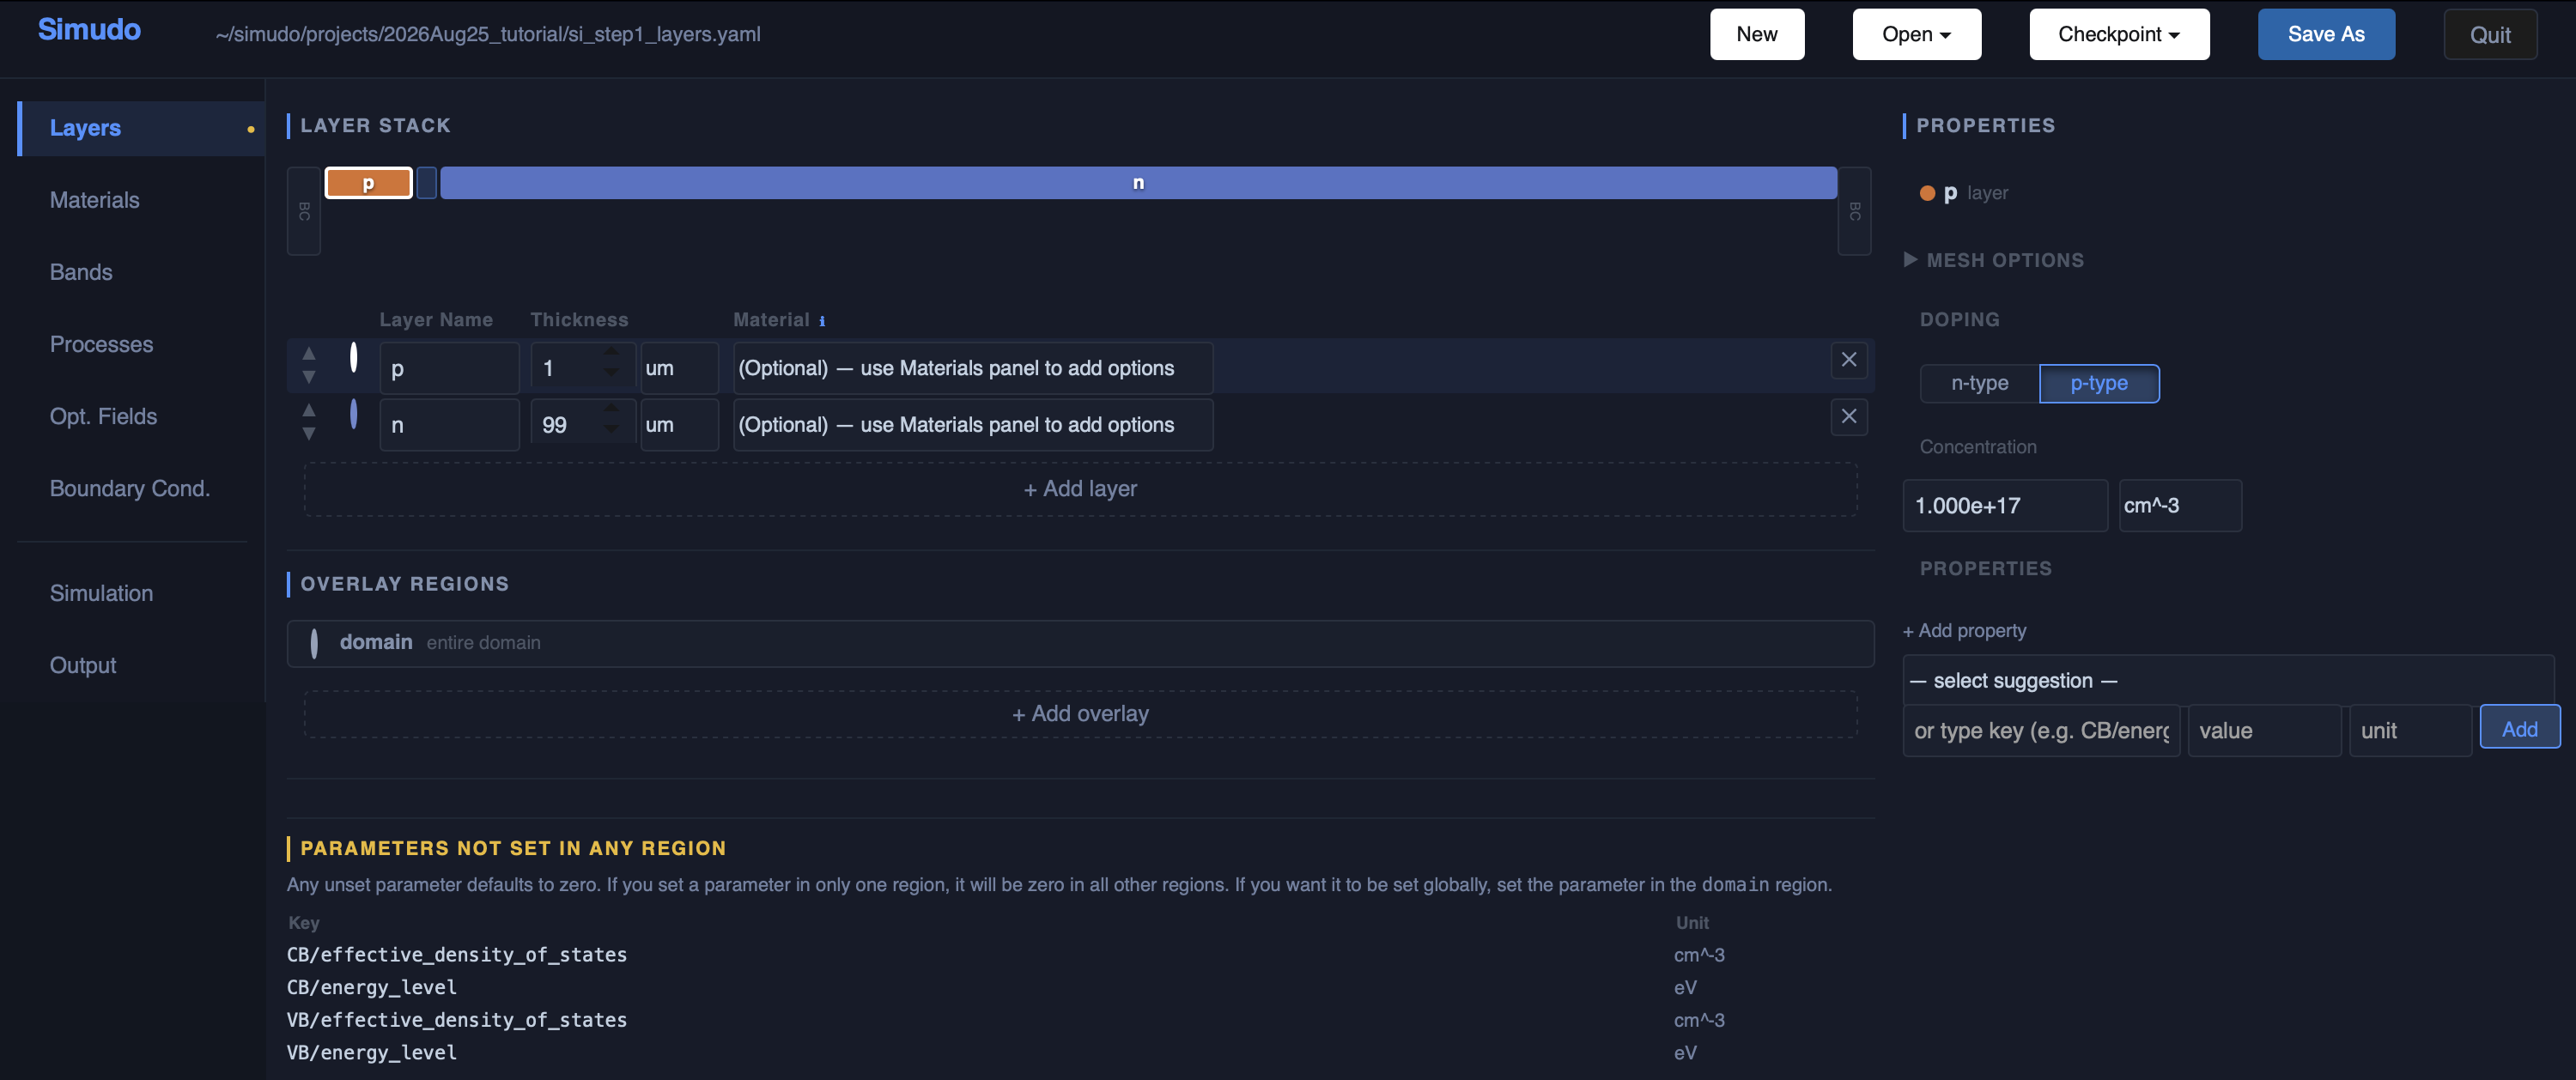Screen dimensions: 2576x1080
Task: Click the Material info icon
Action: click(822, 321)
